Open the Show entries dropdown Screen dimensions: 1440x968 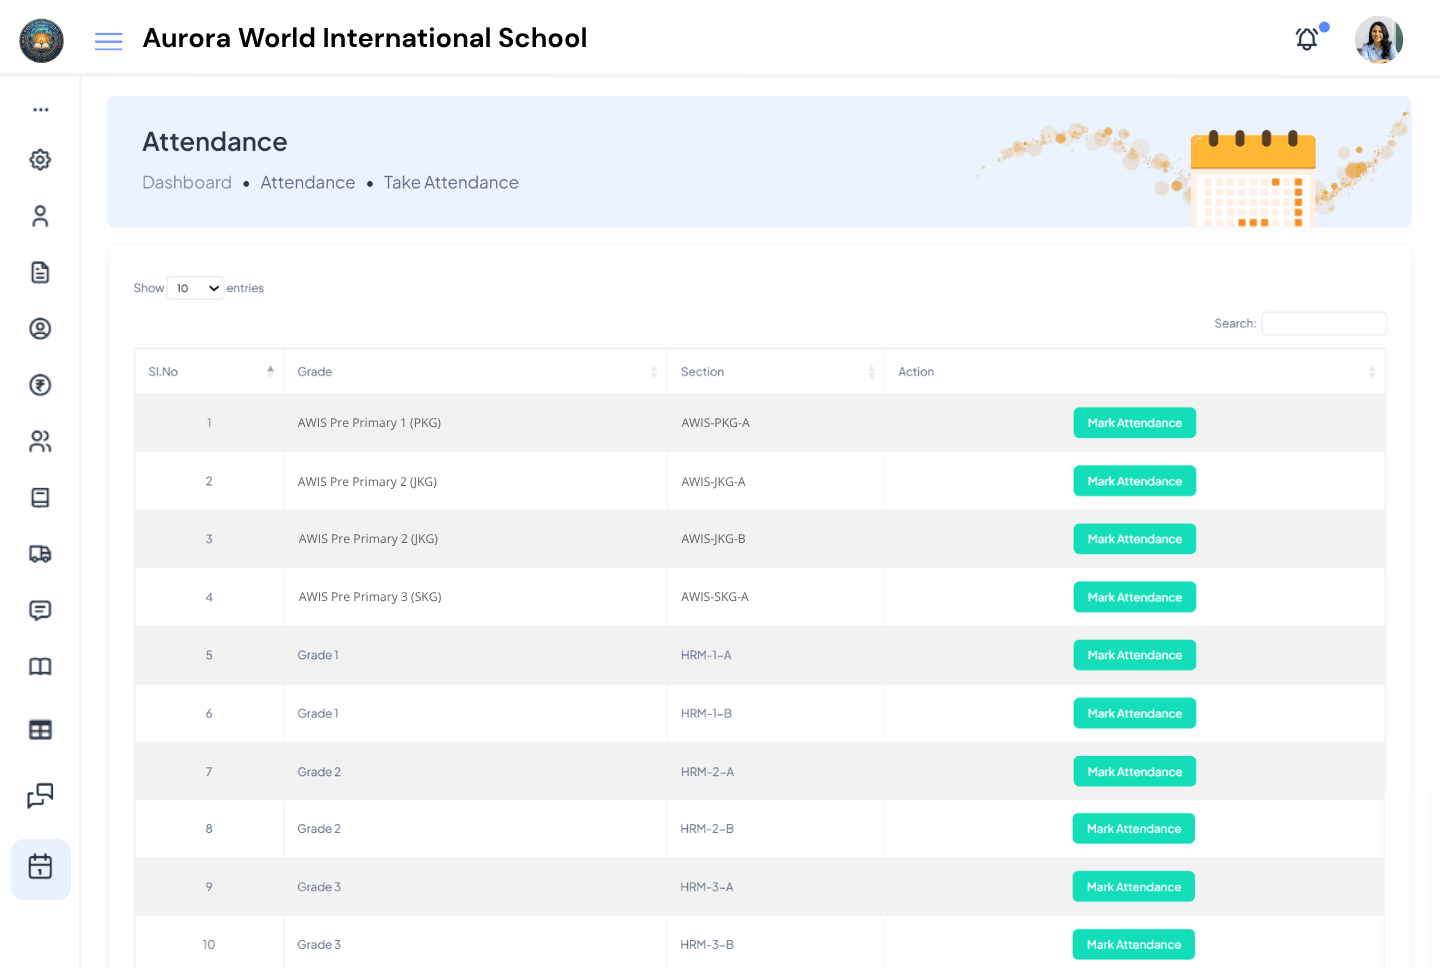(195, 287)
